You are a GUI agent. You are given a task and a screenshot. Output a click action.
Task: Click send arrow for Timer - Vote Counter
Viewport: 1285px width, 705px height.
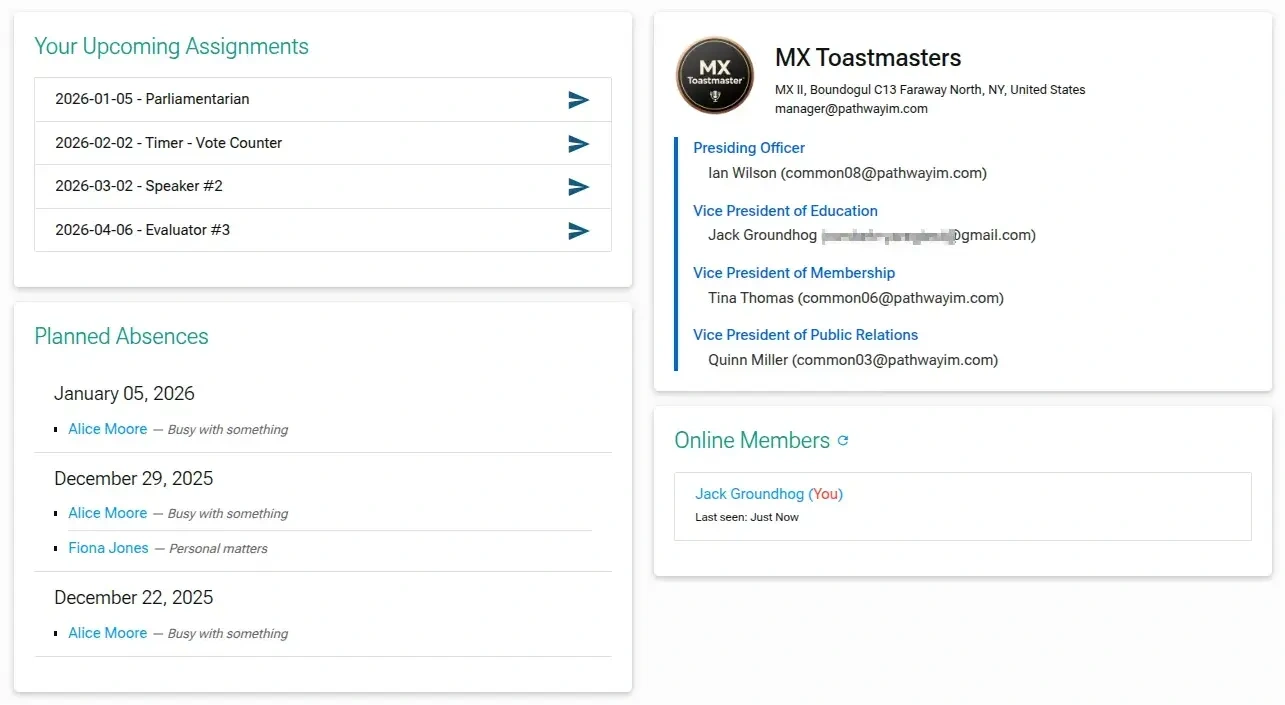pos(578,144)
